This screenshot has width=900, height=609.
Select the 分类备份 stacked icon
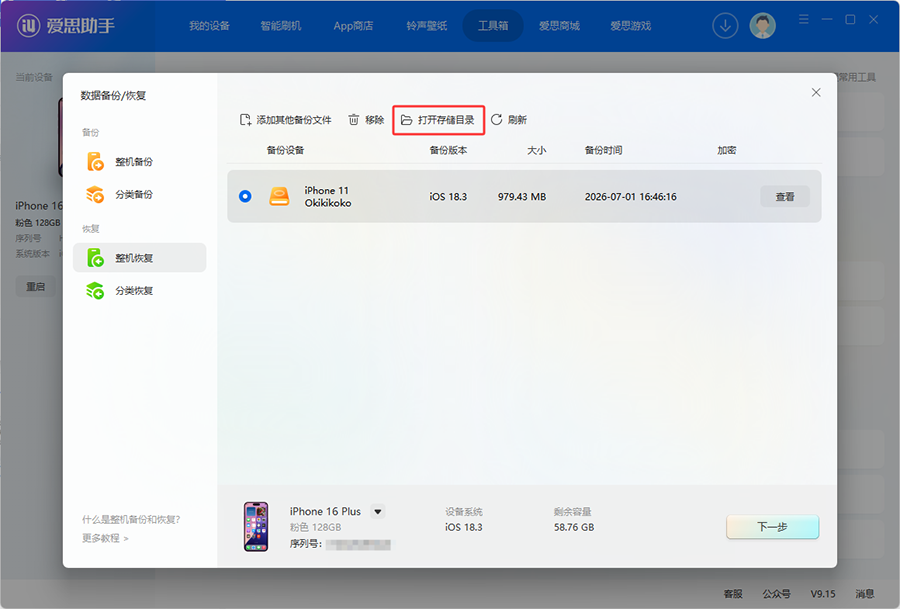[95, 194]
